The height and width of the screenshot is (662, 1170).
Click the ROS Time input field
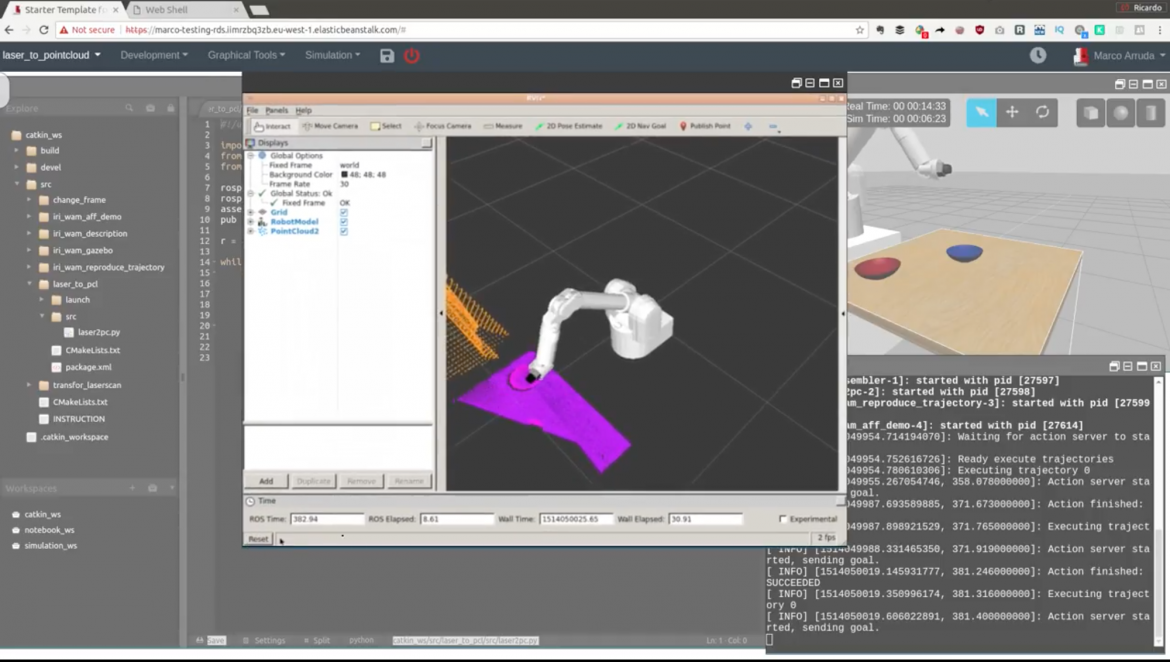pos(327,519)
